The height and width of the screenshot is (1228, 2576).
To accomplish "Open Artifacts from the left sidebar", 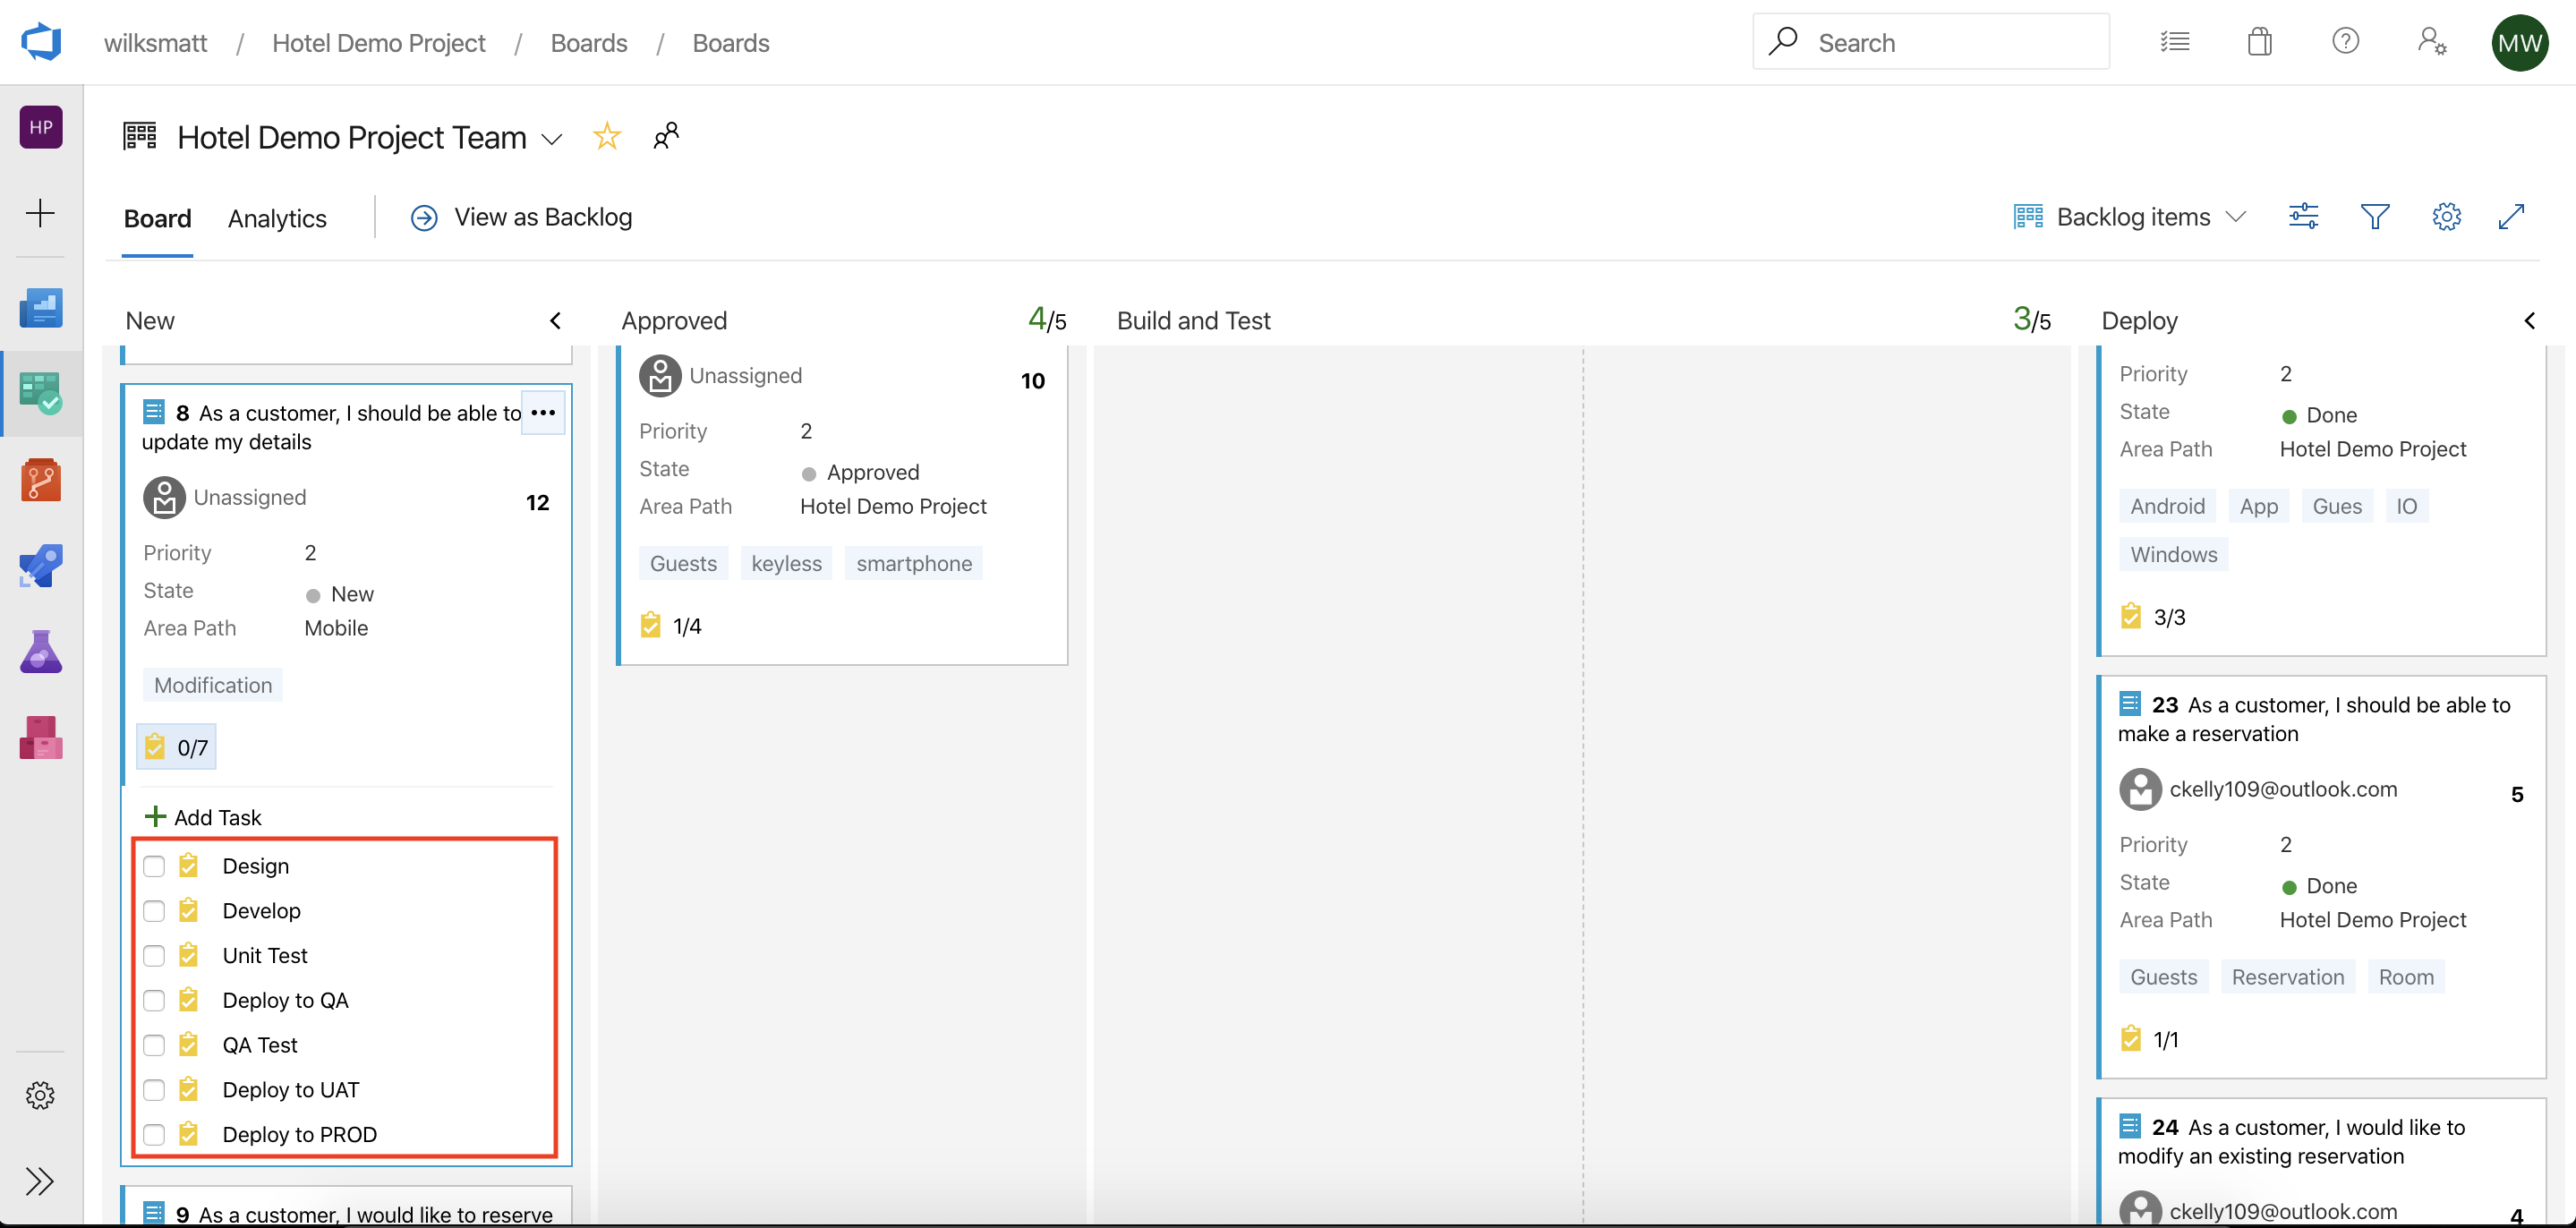I will 41,738.
